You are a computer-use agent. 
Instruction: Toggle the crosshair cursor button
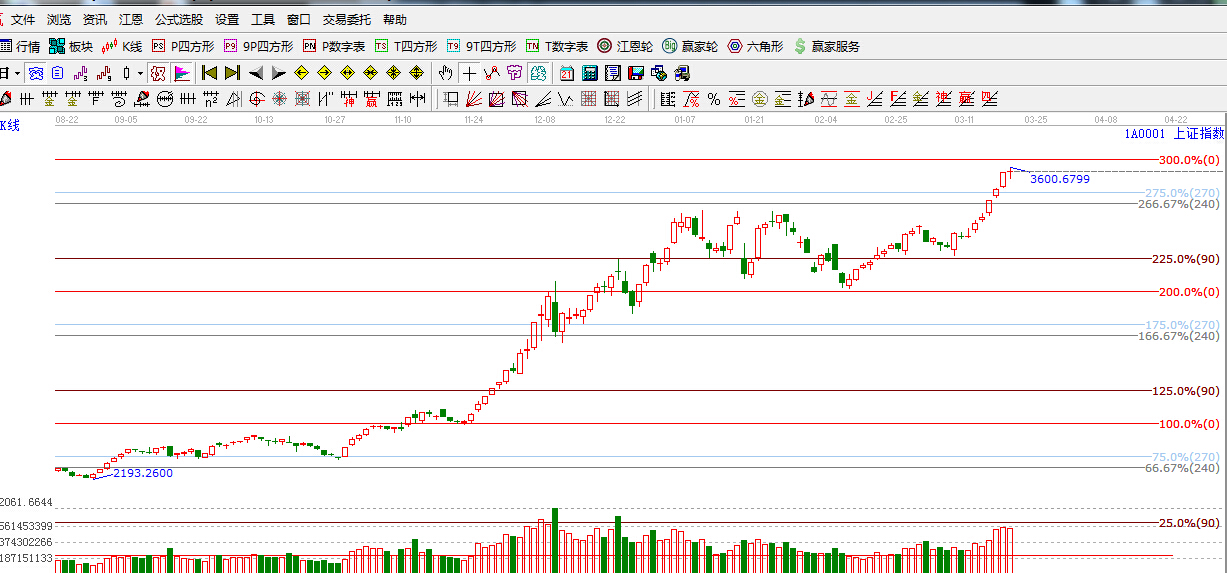click(468, 73)
